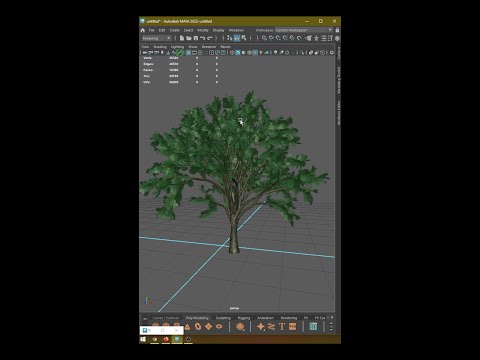The width and height of the screenshot is (480, 360).
Task: Click the shelf row down arrow
Action: (x=332, y=330)
